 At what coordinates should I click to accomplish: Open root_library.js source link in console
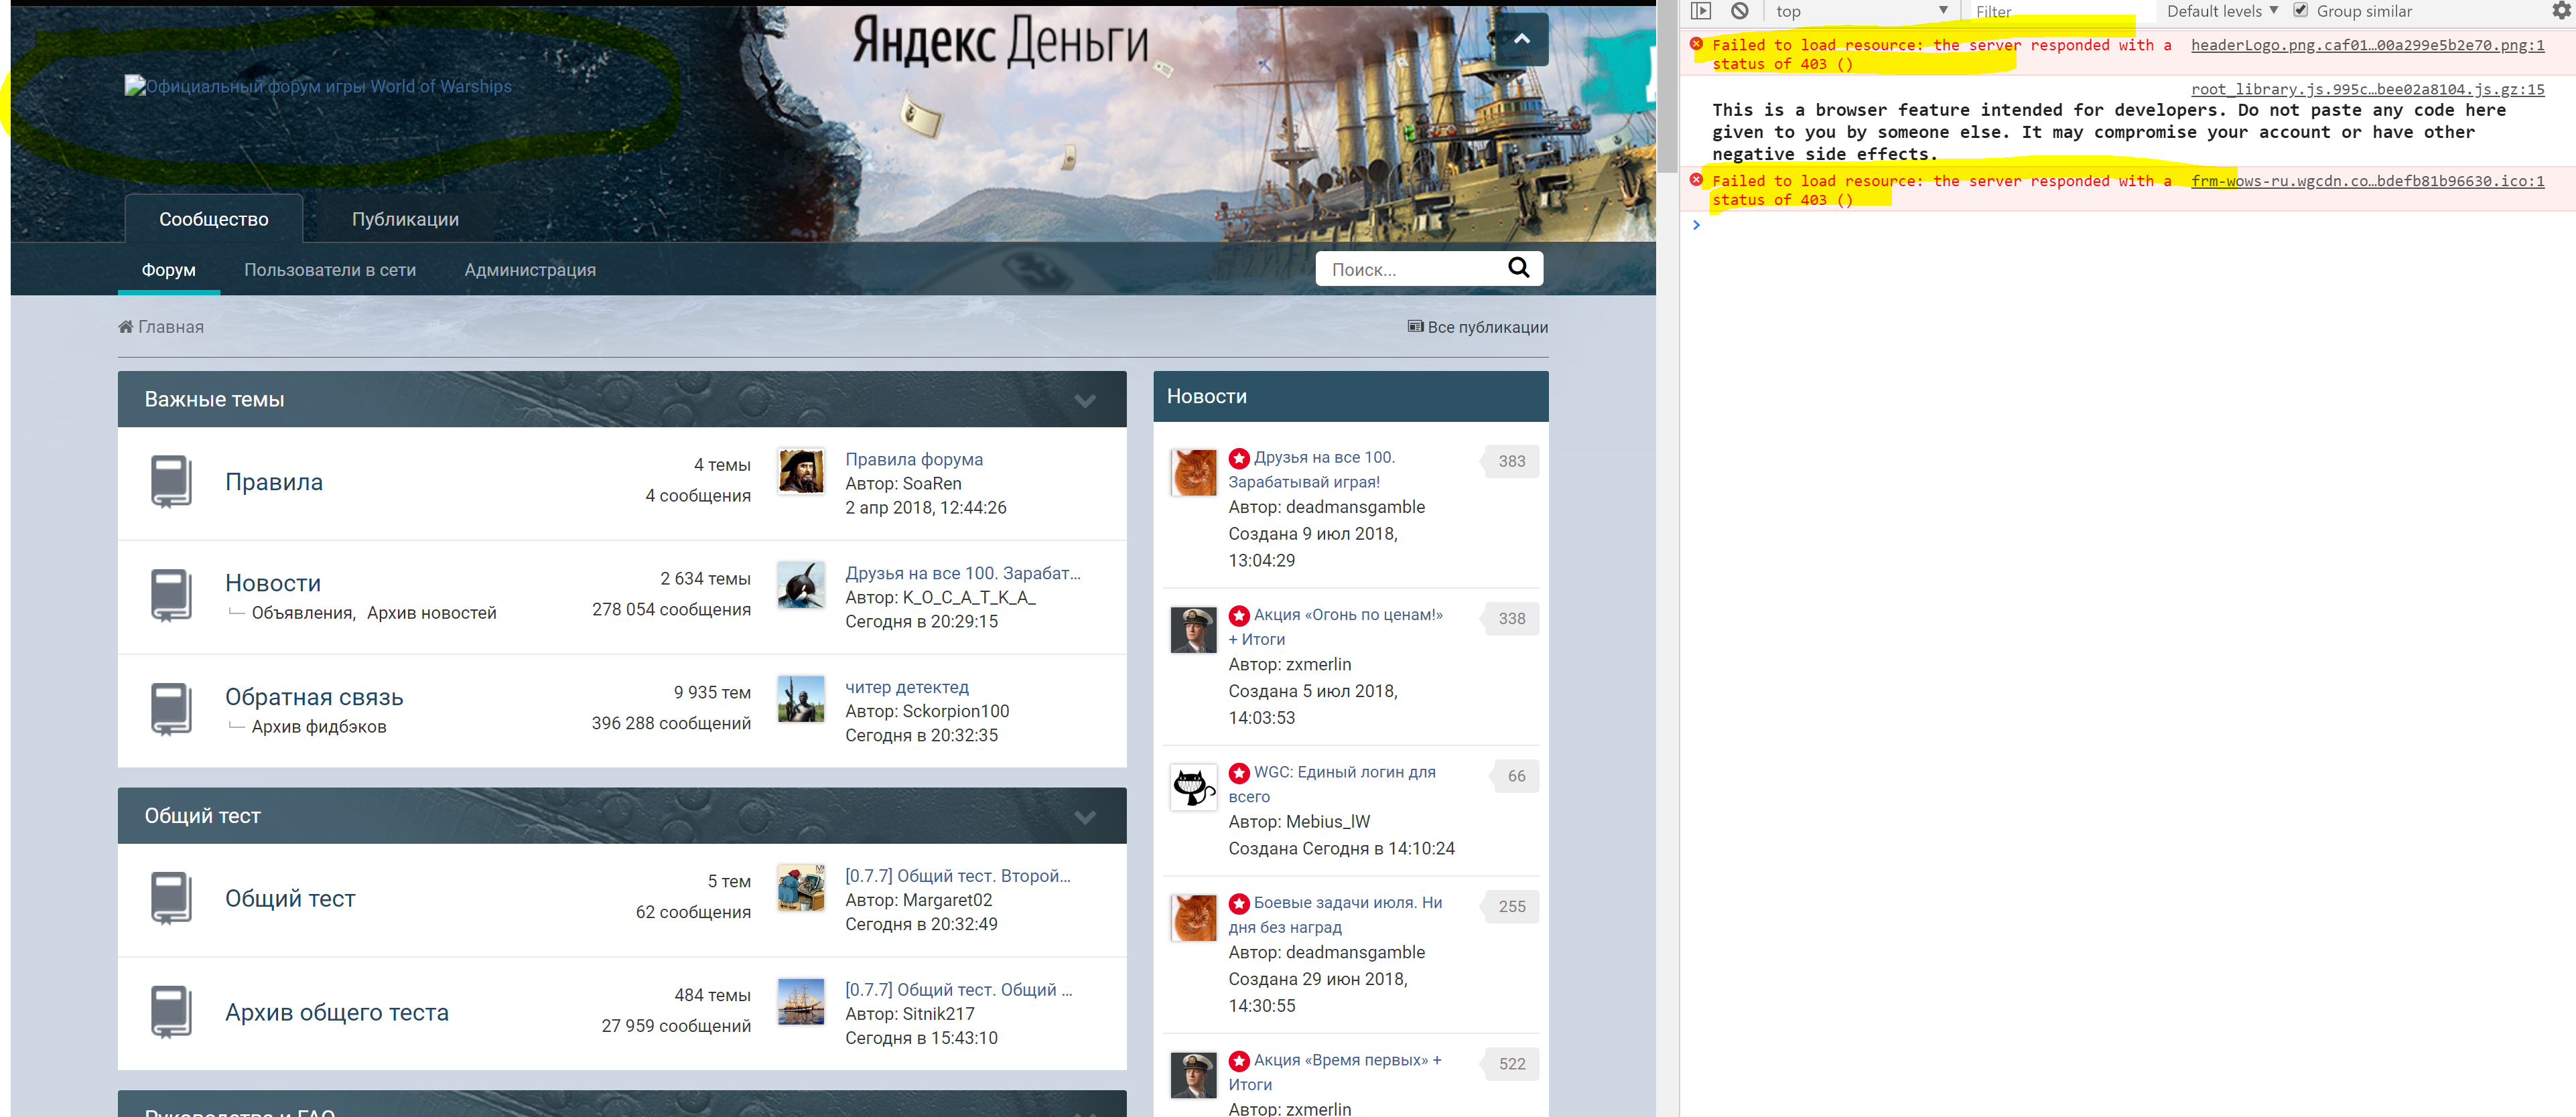click(2367, 89)
